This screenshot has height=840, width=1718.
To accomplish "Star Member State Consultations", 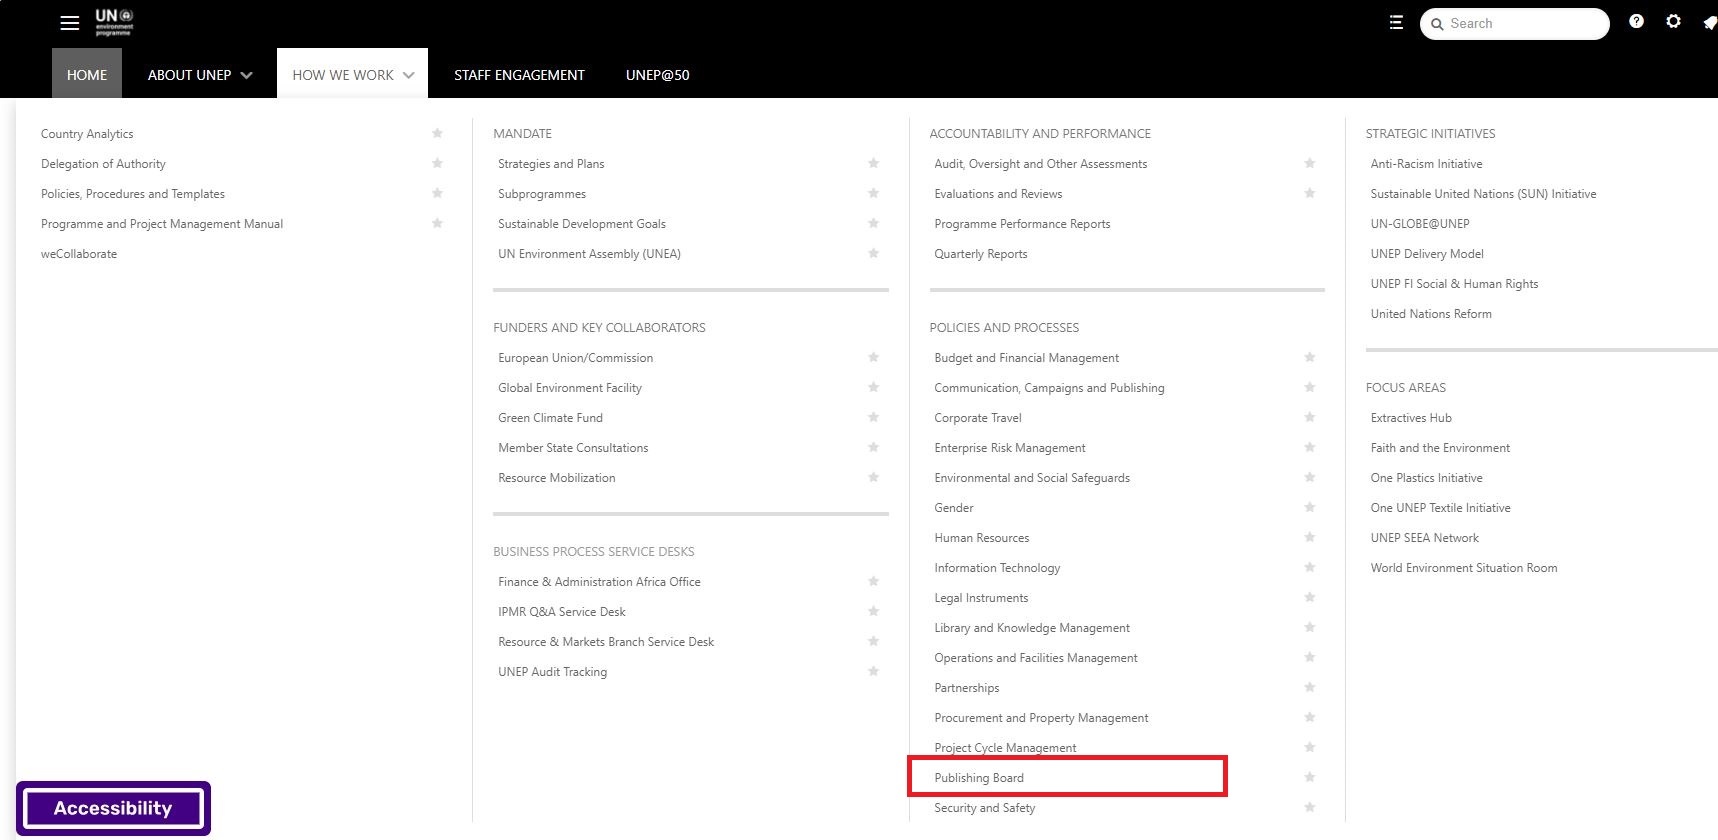I will [873, 447].
